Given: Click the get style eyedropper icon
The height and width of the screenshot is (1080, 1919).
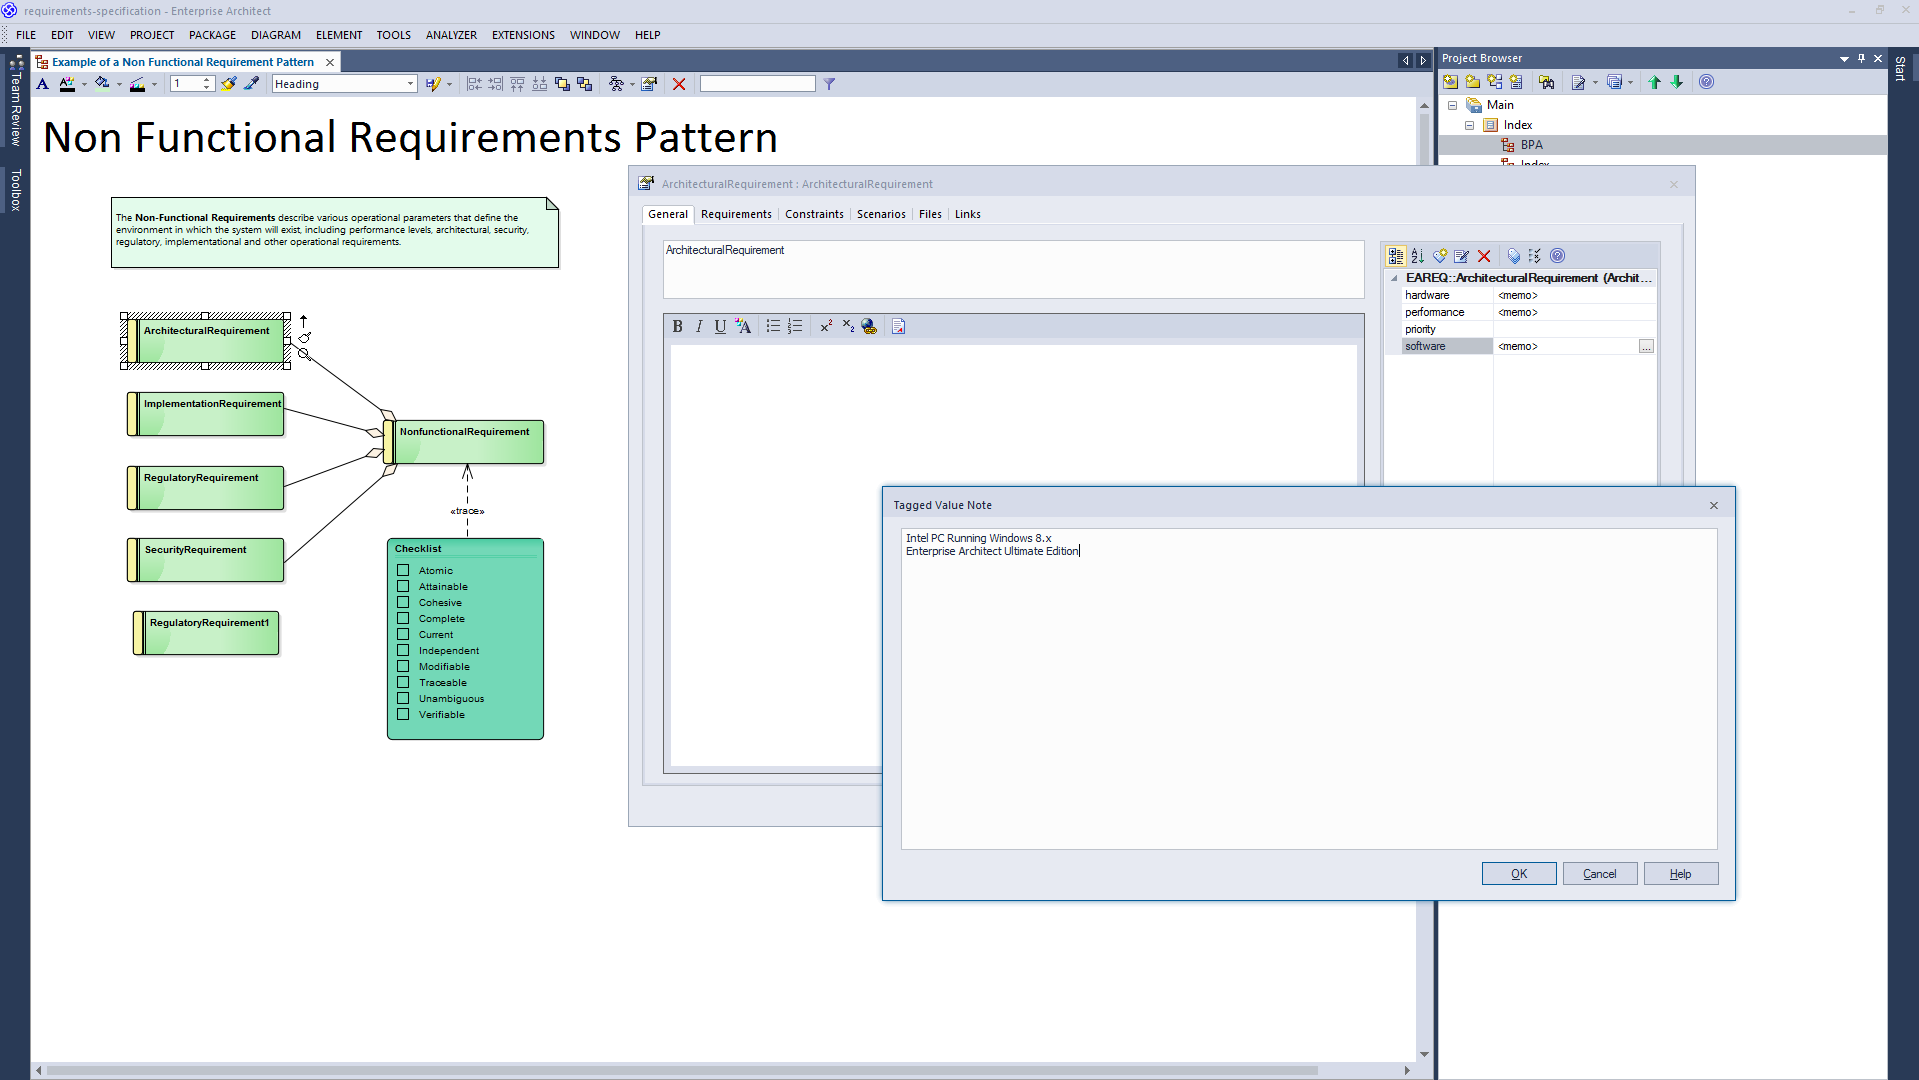Looking at the screenshot, I should coord(252,84).
